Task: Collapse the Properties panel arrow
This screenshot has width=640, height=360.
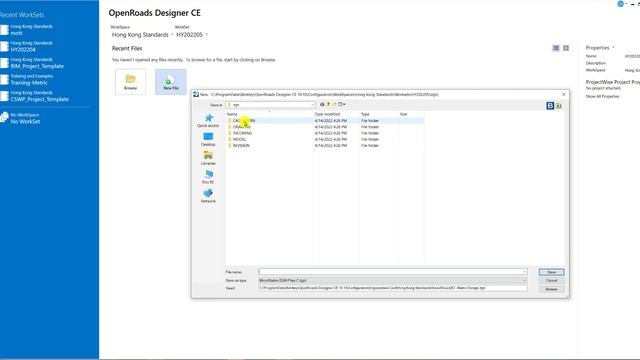Action: click(x=613, y=48)
